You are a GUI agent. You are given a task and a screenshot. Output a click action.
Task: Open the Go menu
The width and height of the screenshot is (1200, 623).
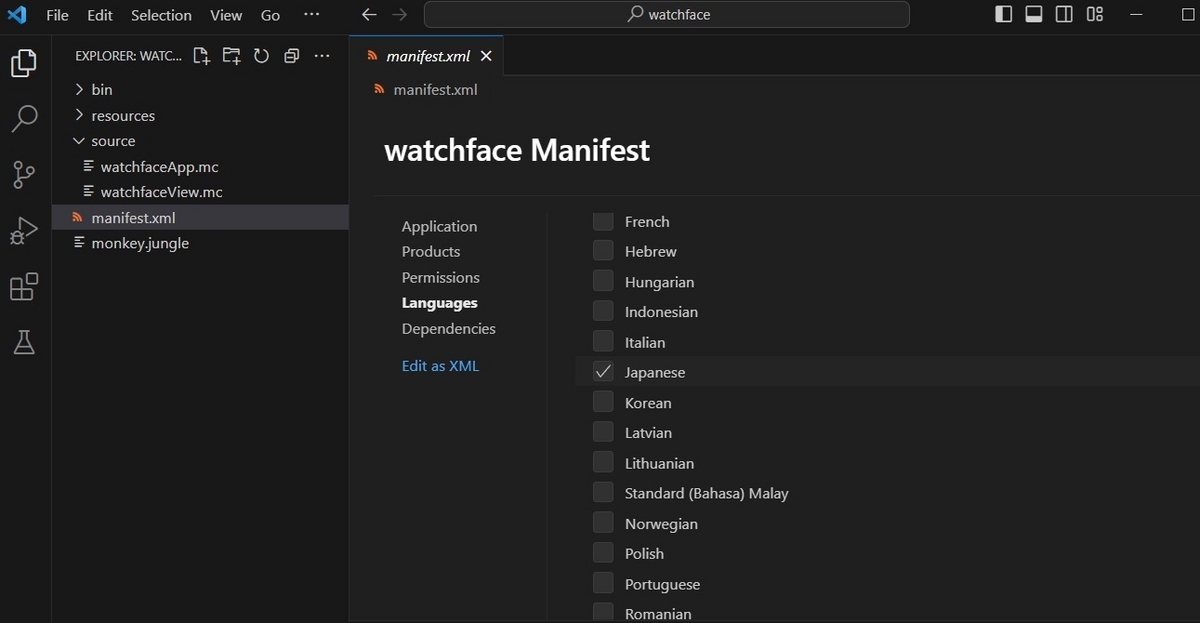[270, 15]
